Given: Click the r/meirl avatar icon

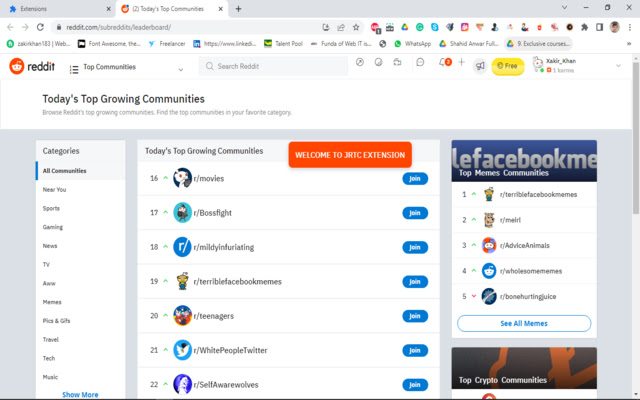Looking at the screenshot, I should click(x=489, y=220).
